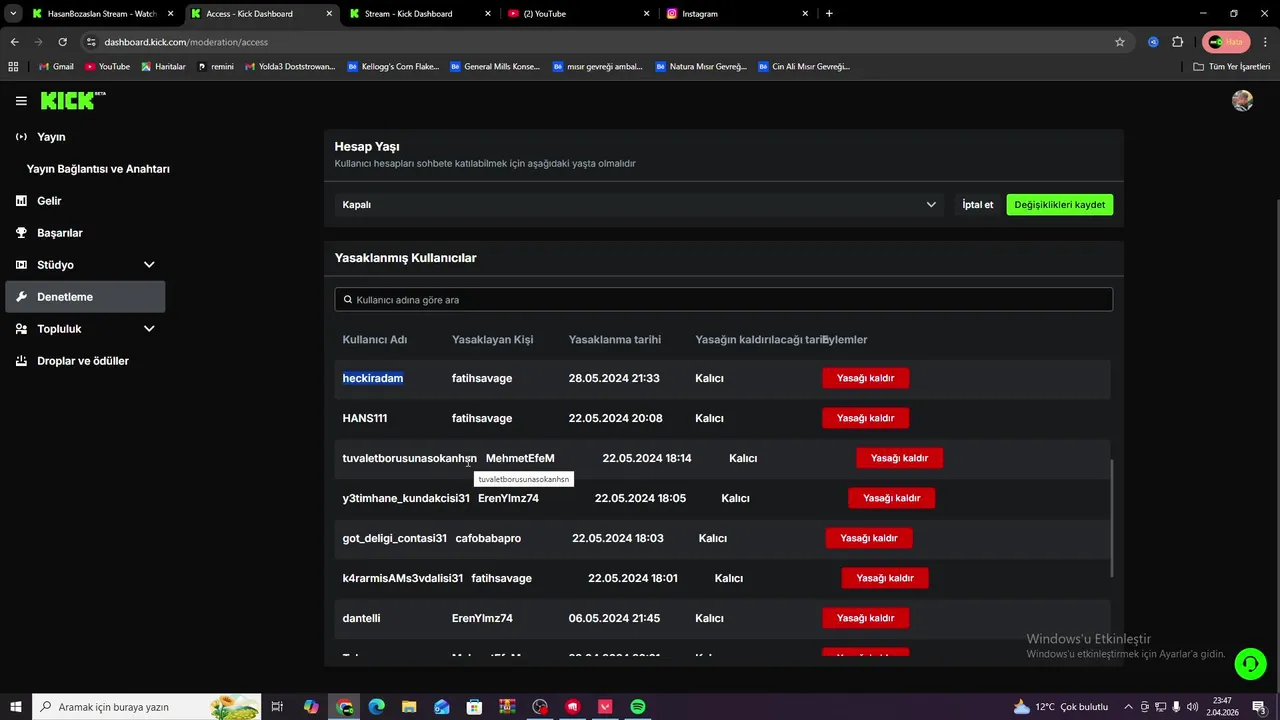This screenshot has height=720, width=1280.
Task: Open the profile avatar menu
Action: point(1242,100)
